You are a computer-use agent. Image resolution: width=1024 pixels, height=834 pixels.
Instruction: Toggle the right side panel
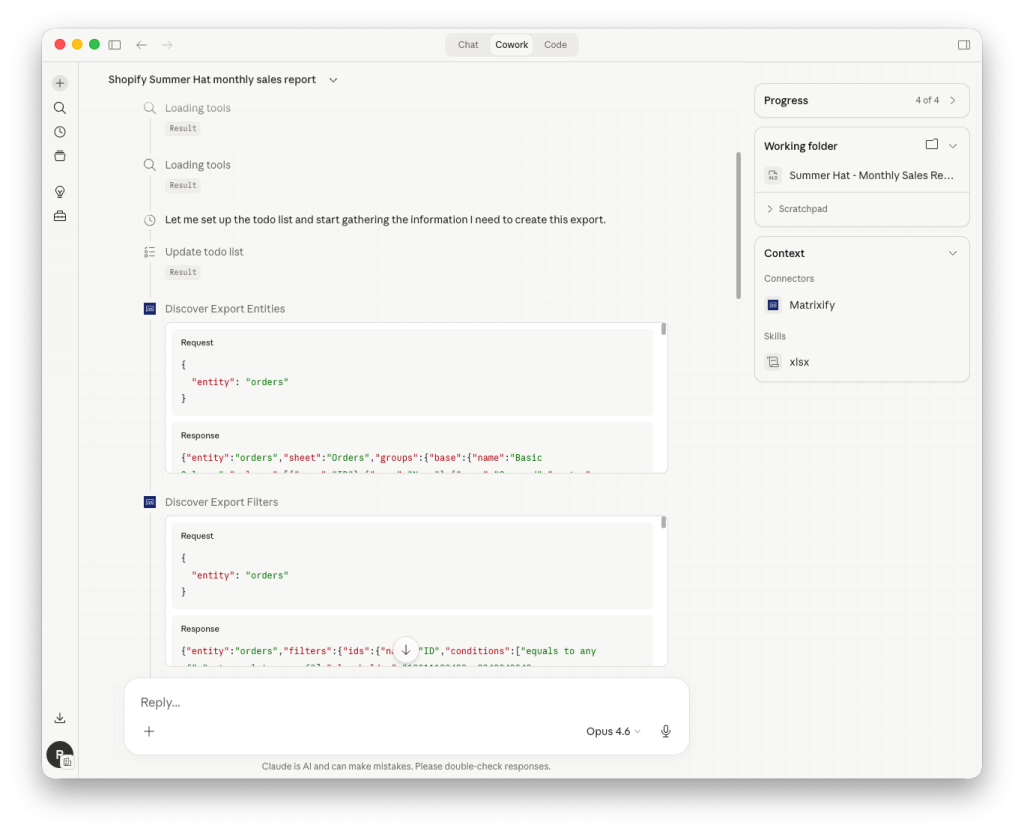(963, 44)
